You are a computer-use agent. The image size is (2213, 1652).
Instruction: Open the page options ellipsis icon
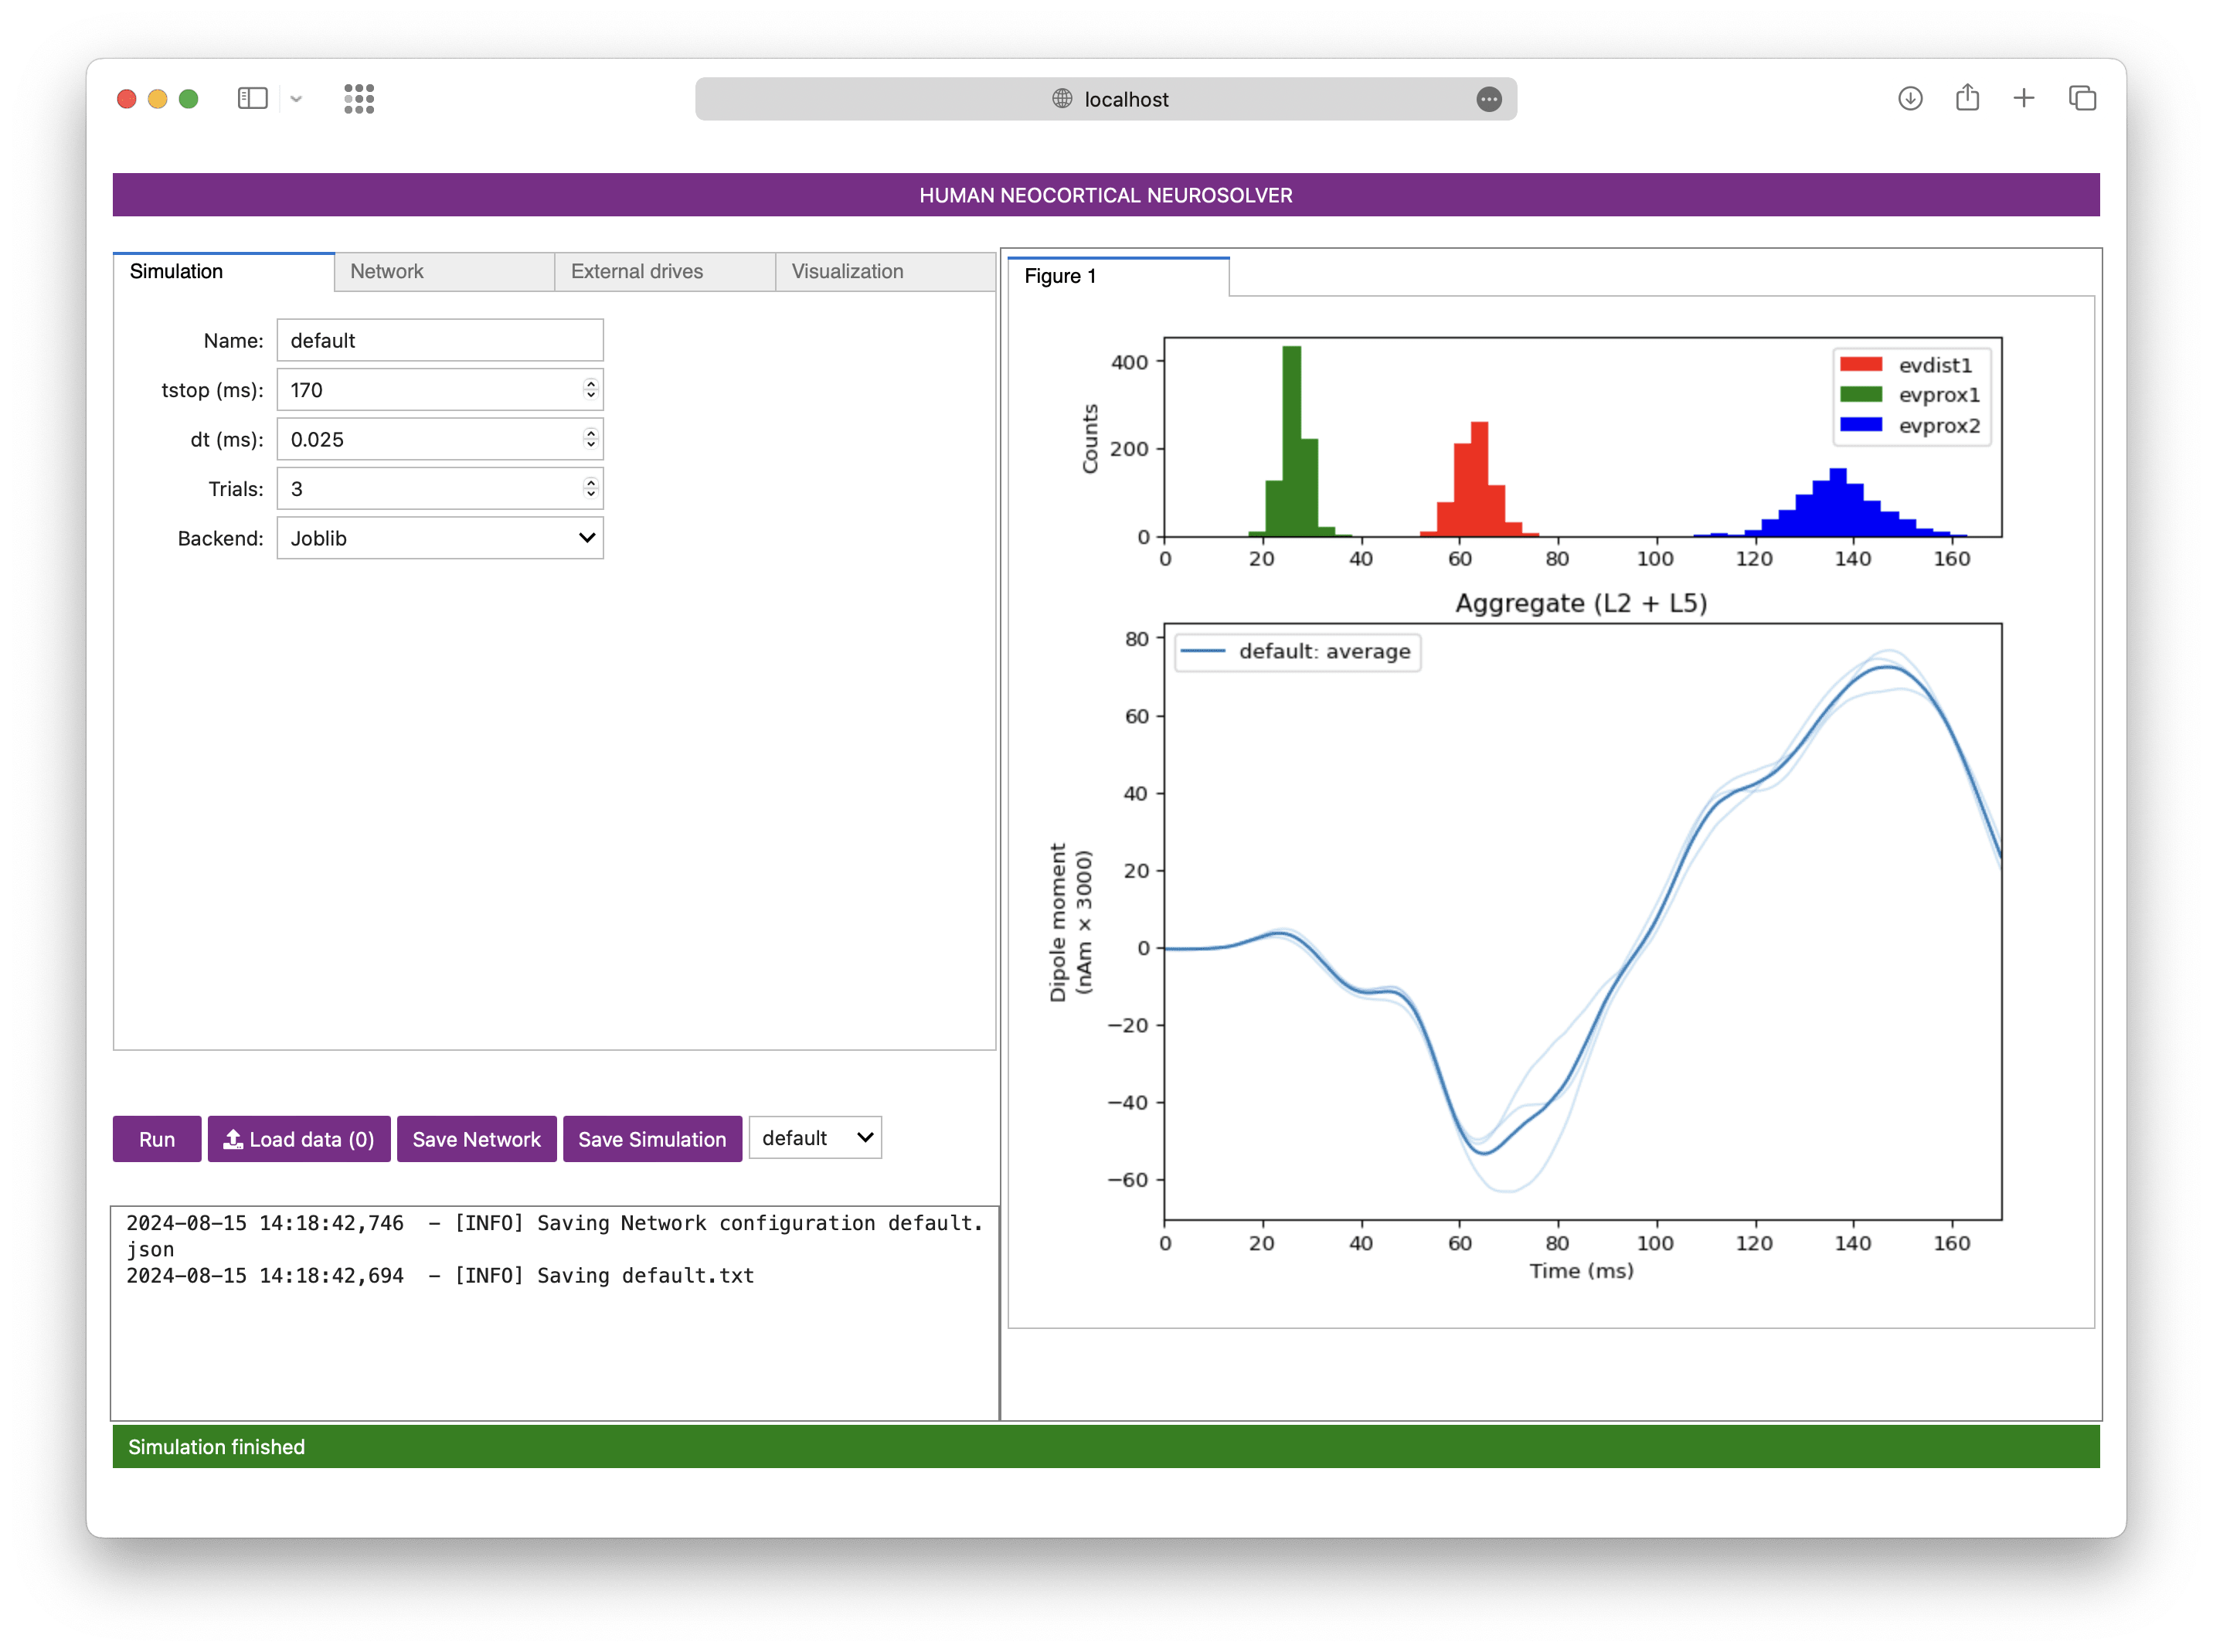[x=1488, y=99]
